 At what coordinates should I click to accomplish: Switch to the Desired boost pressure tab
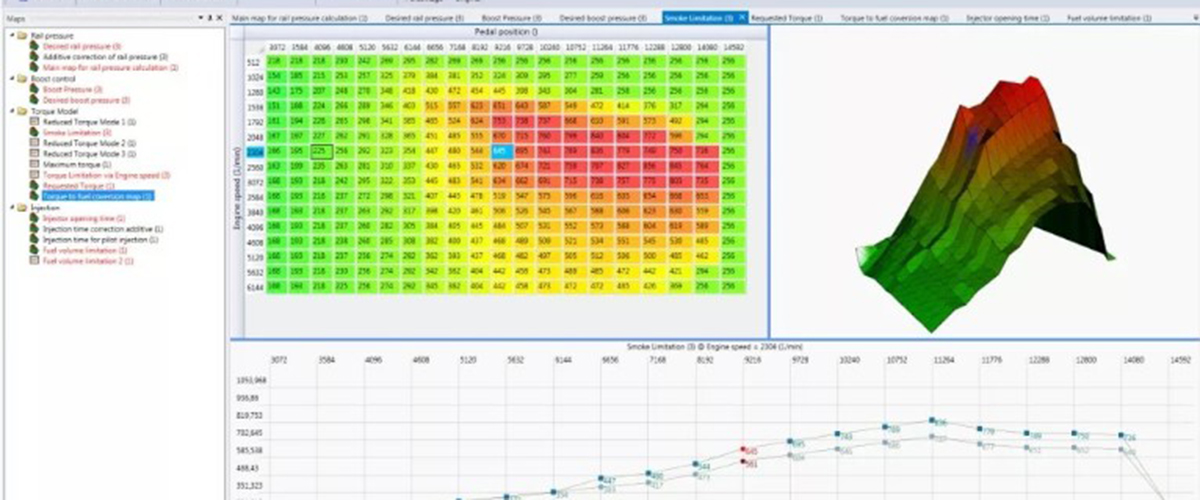pos(603,18)
